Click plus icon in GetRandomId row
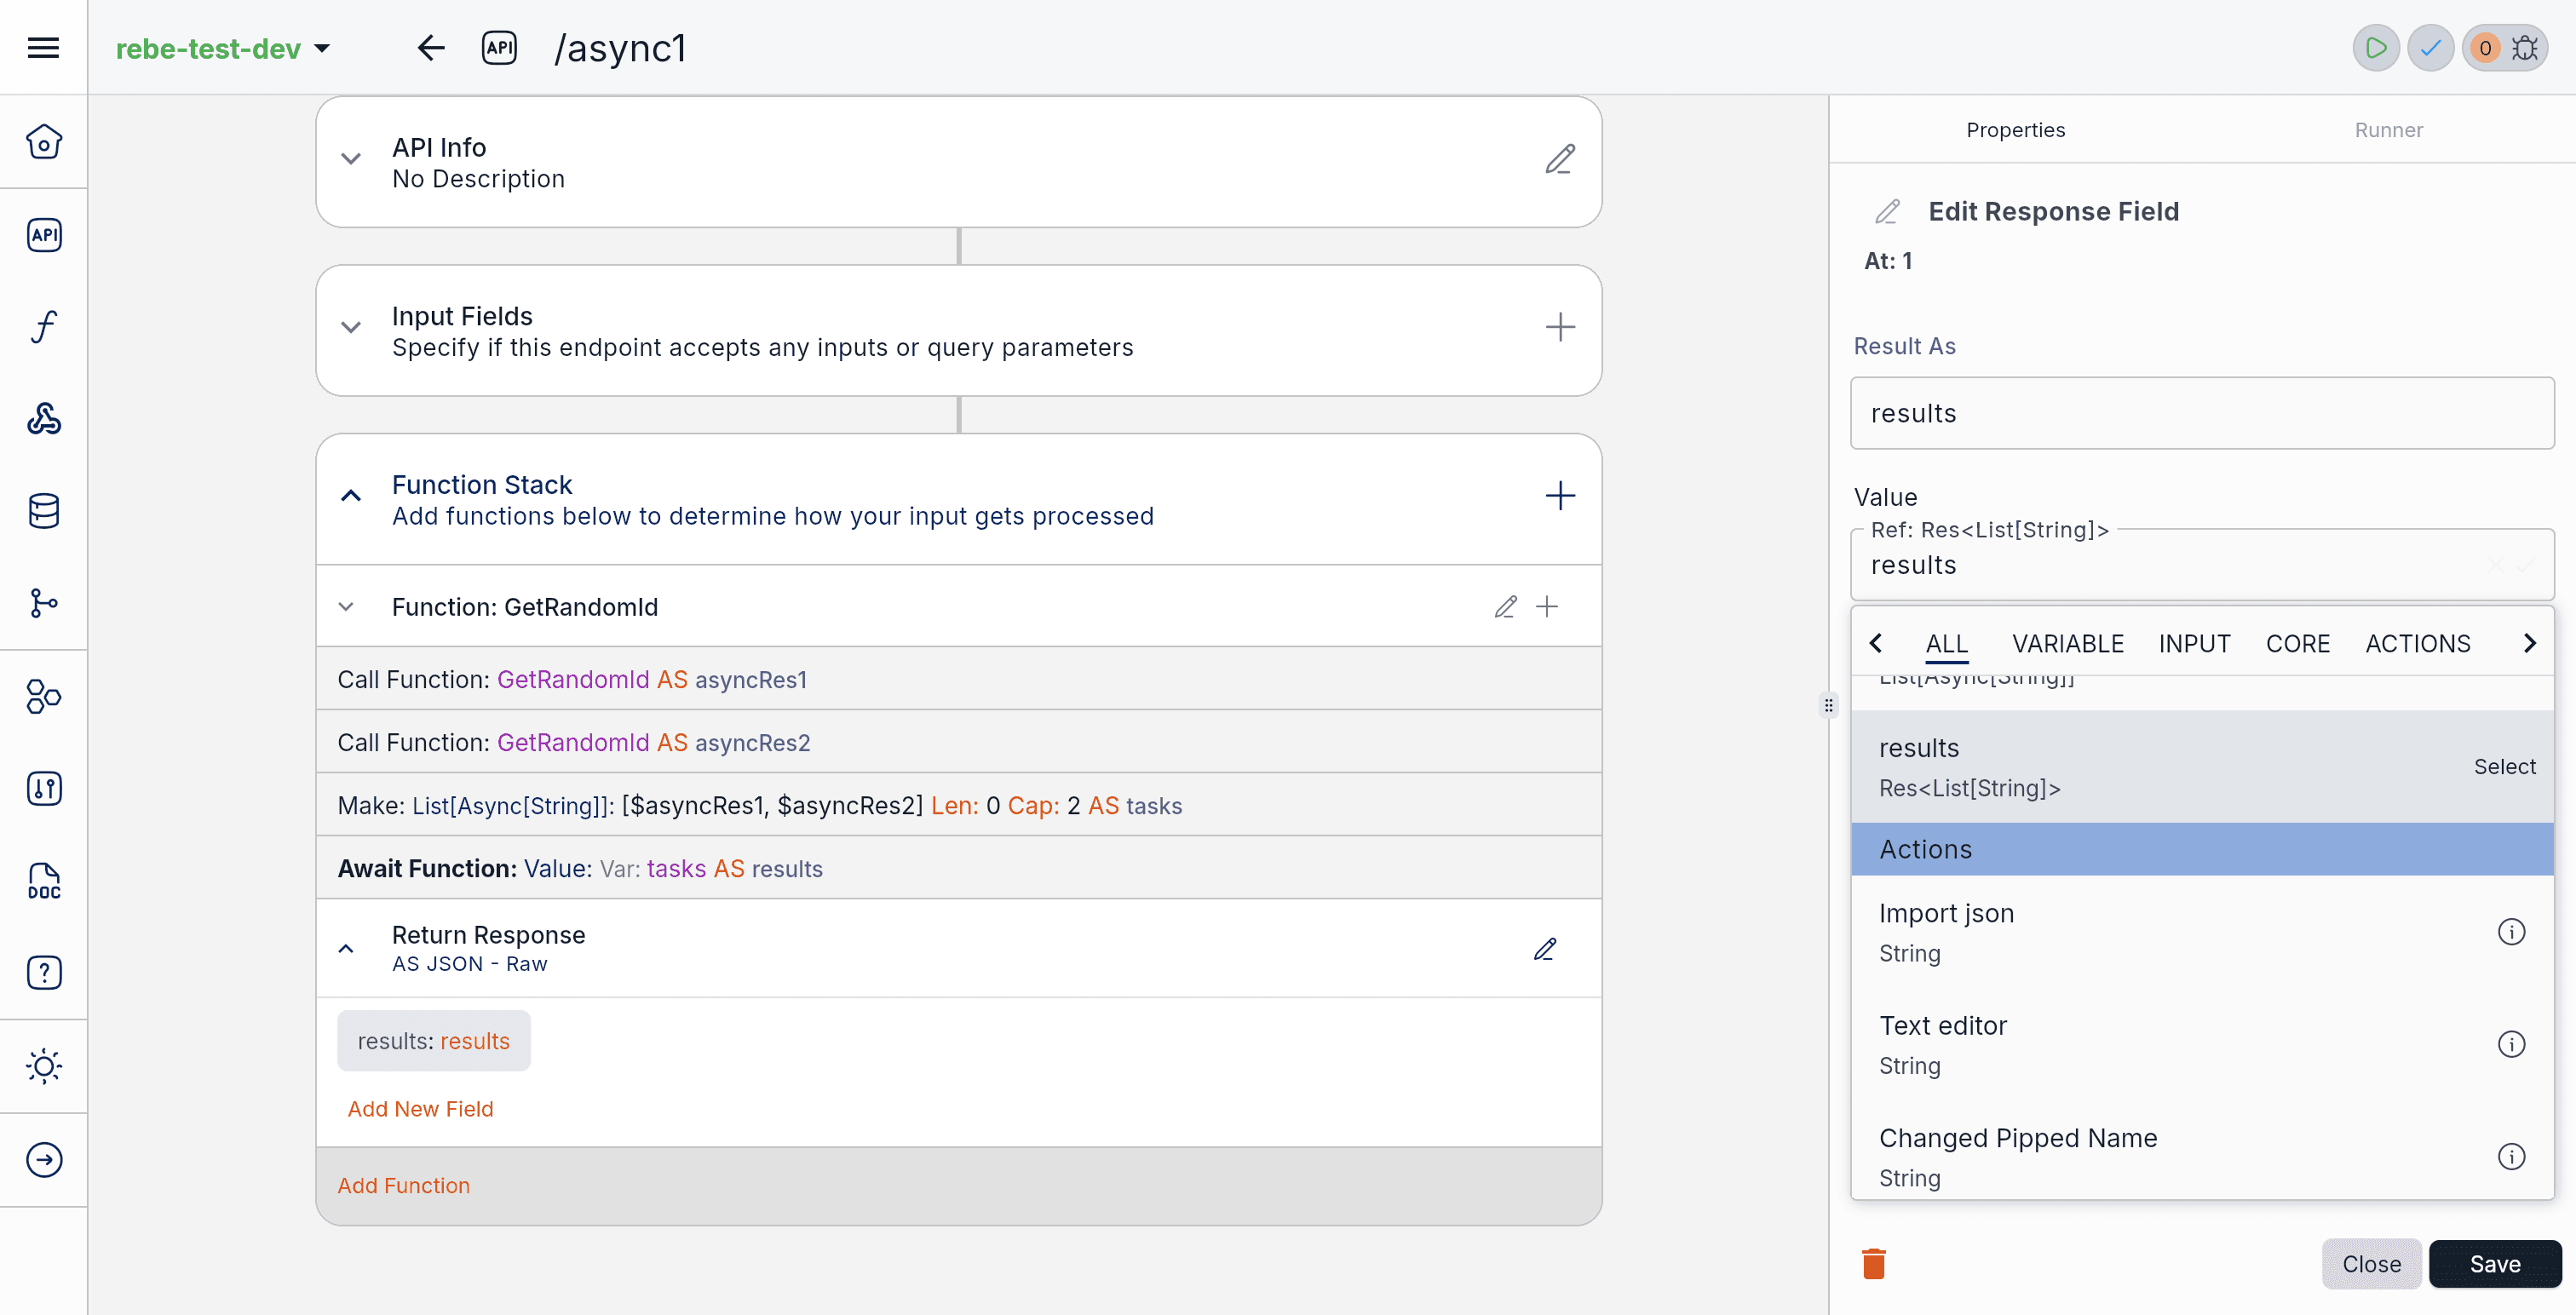 click(1547, 606)
